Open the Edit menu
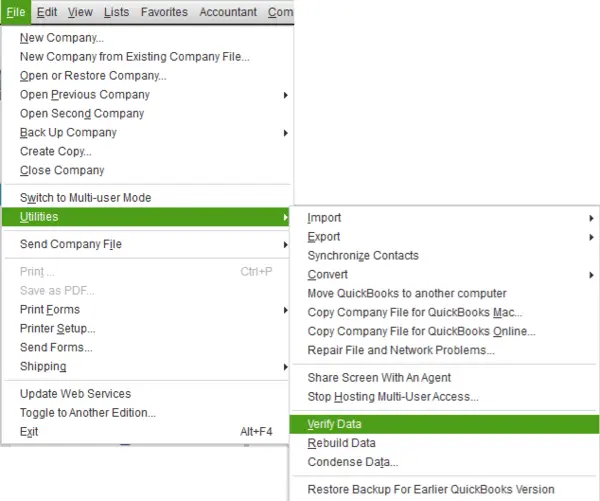The height and width of the screenshot is (501, 600). pos(48,12)
